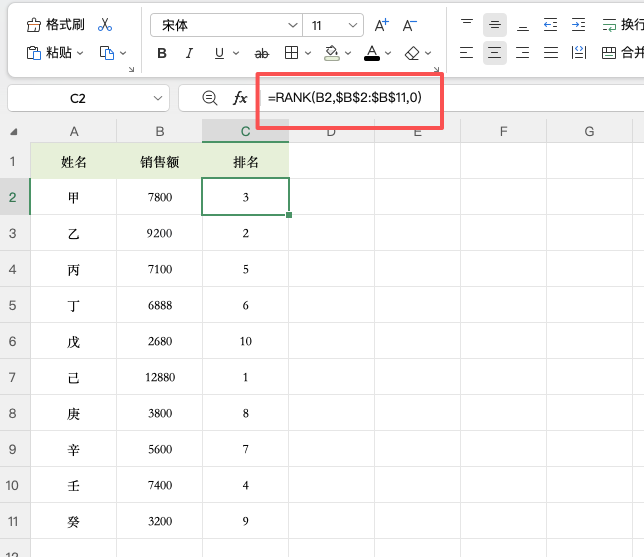Viewport: 644px width, 557px height.
Task: Increase font size with A+ icon
Action: tap(382, 25)
